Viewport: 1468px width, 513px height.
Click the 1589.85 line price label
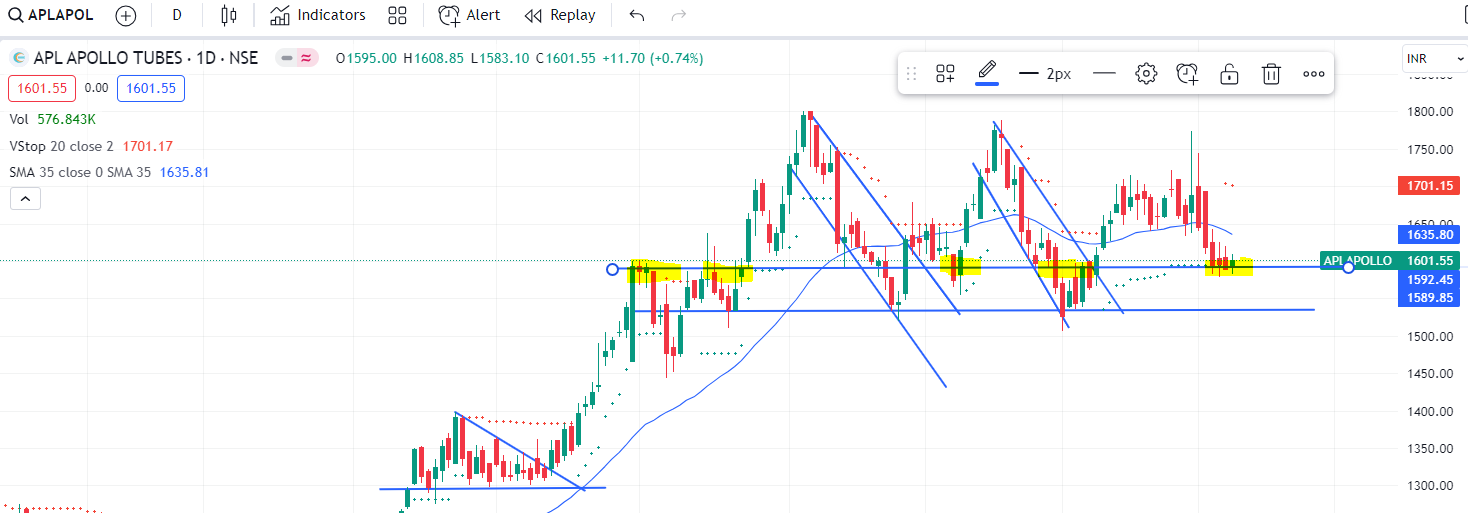coord(1427,297)
